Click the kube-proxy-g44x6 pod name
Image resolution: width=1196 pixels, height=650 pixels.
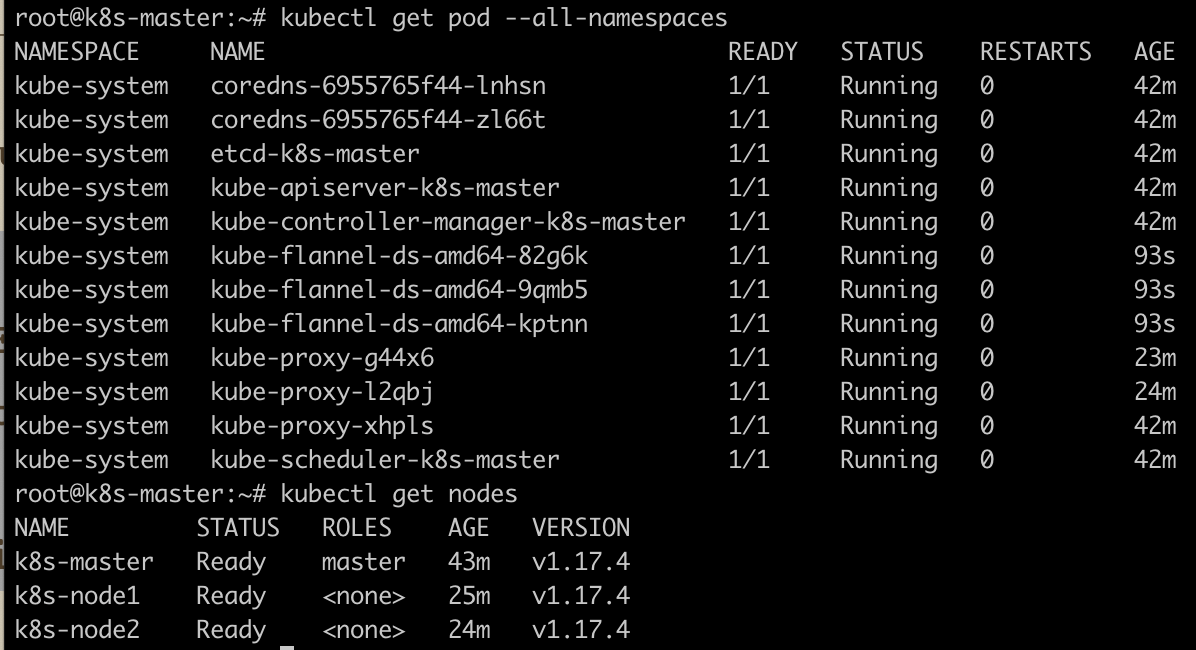pos(322,358)
